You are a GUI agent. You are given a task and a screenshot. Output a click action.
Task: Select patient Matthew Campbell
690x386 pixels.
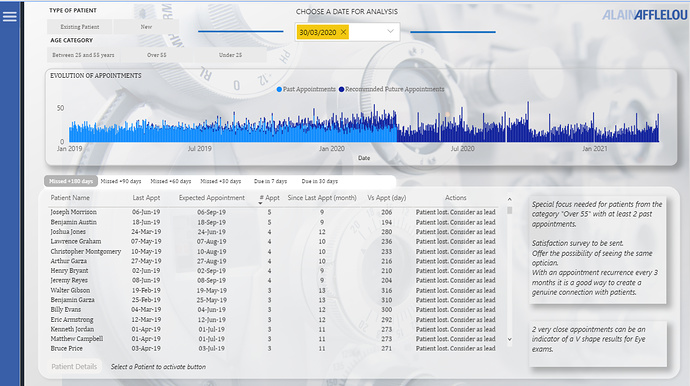[x=77, y=339]
